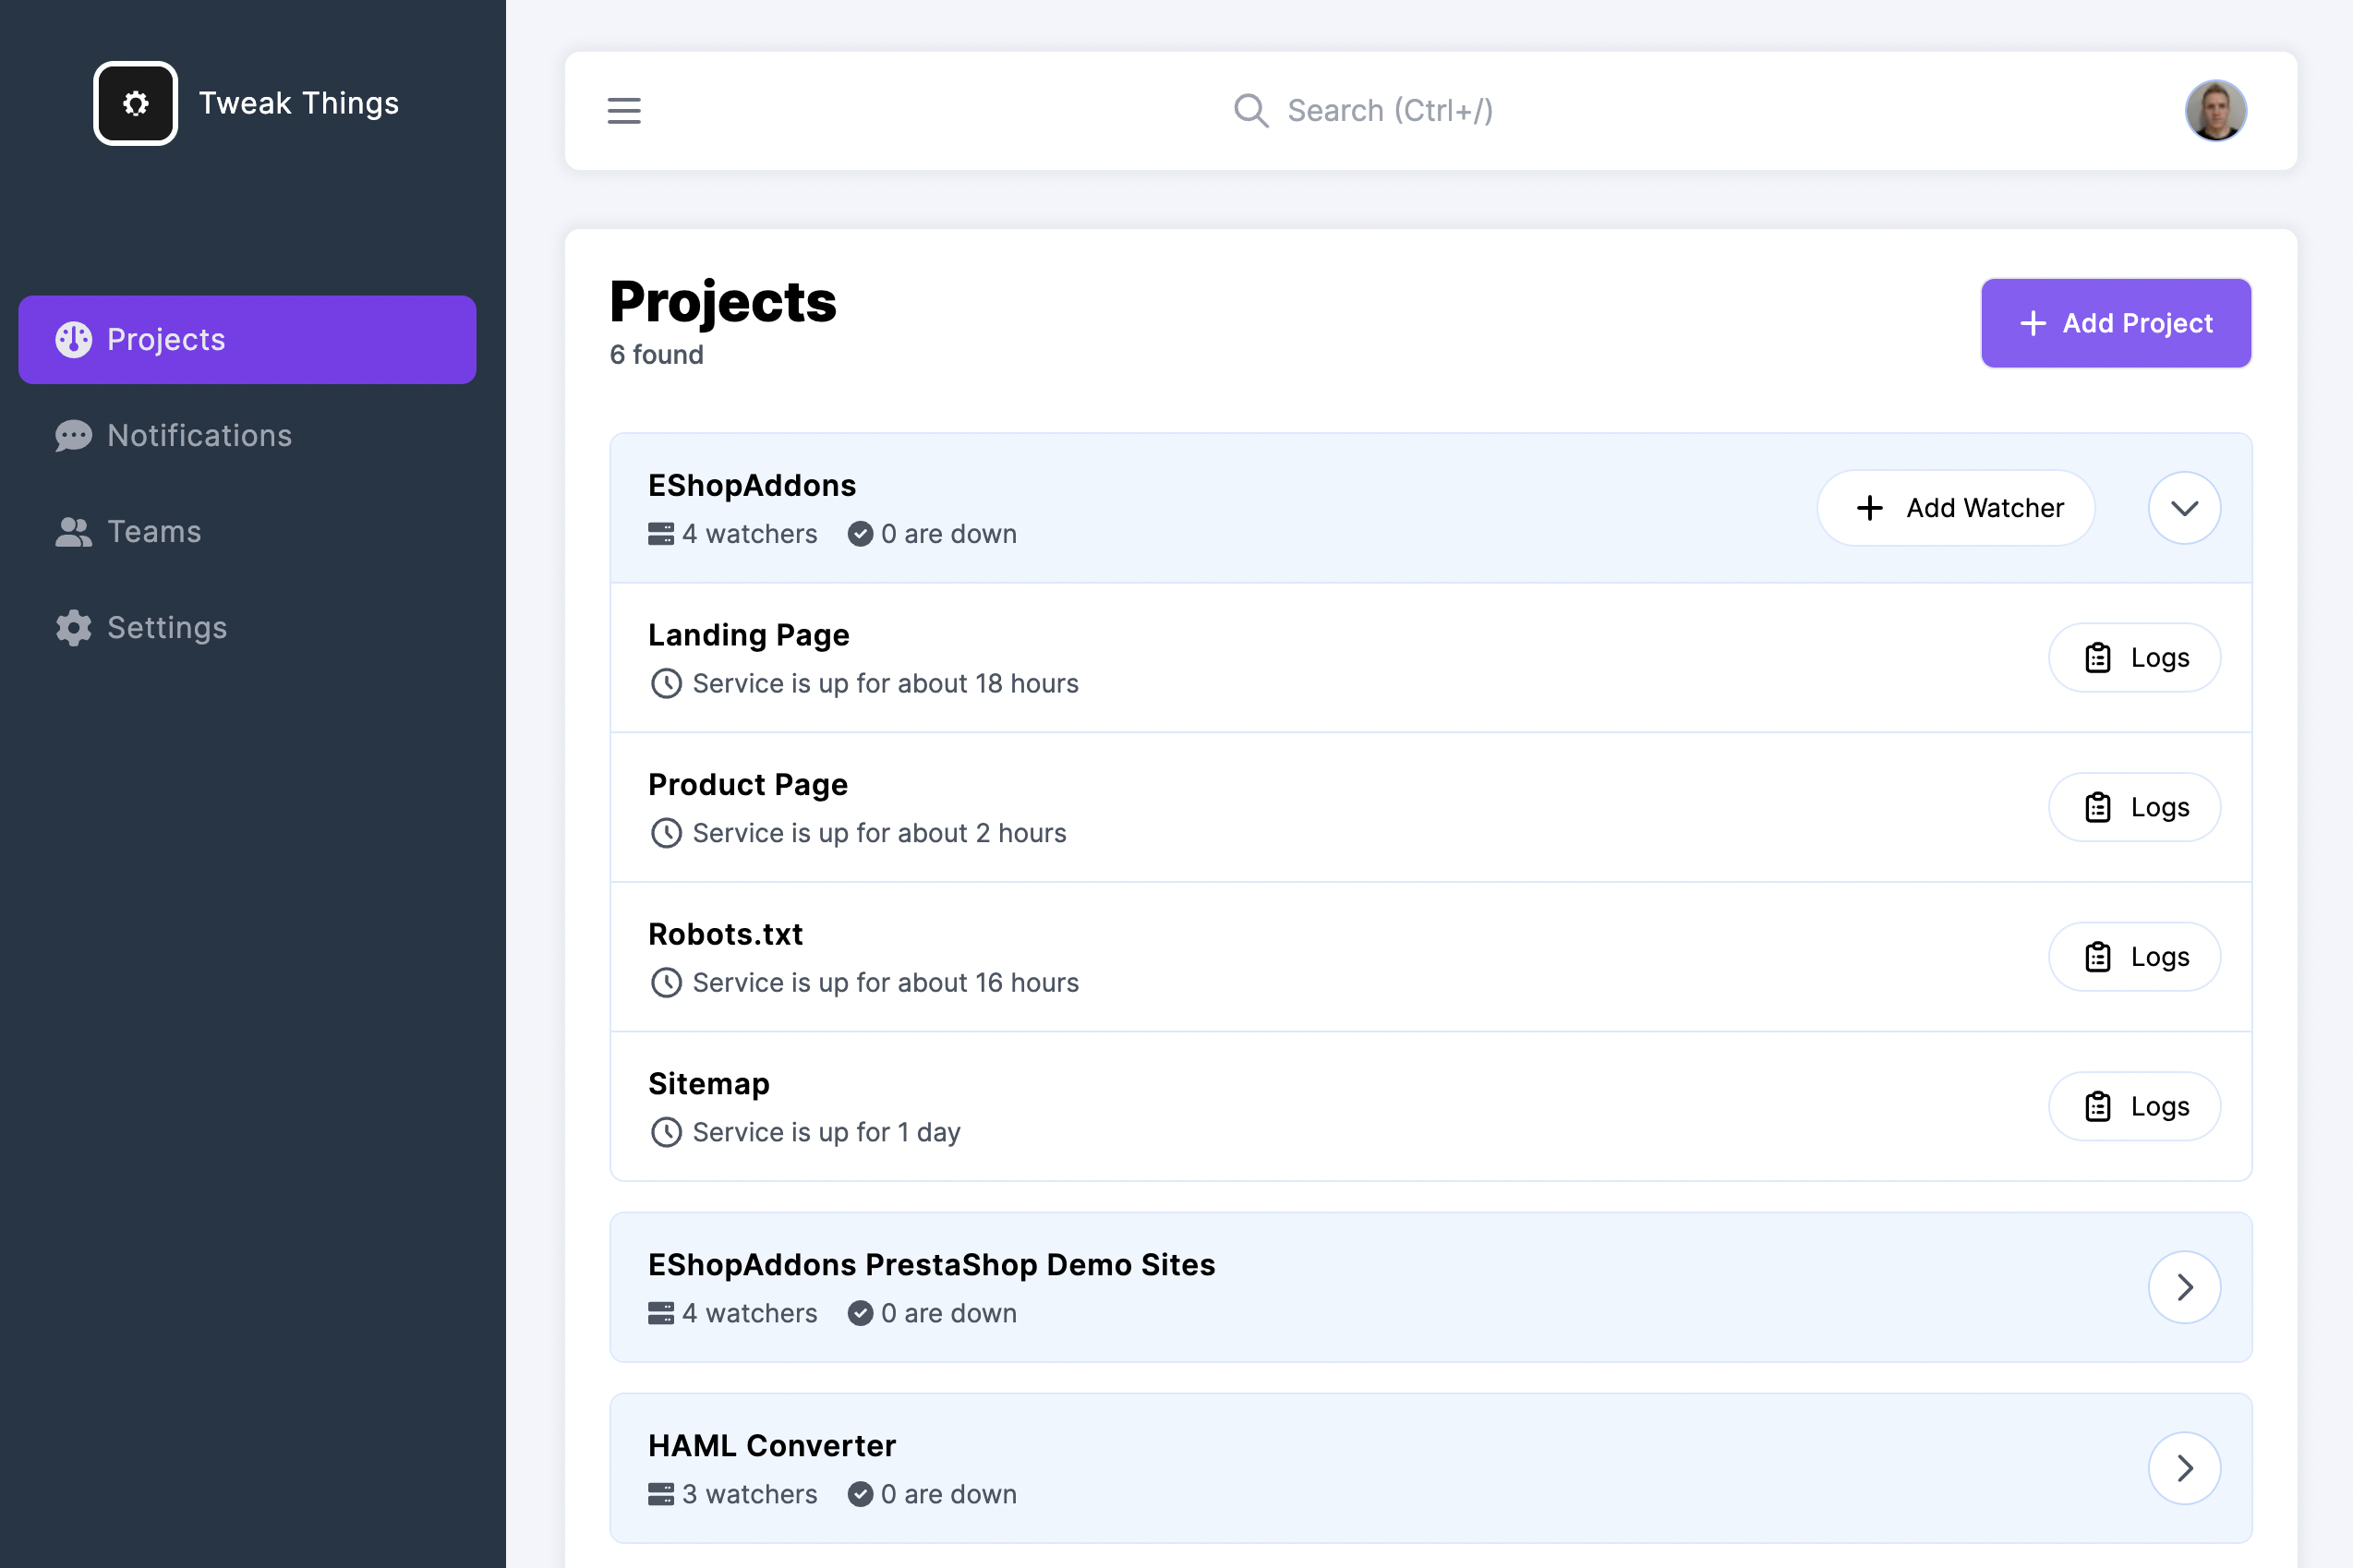
Task: Open the Notifications menu item
Action: click(199, 436)
